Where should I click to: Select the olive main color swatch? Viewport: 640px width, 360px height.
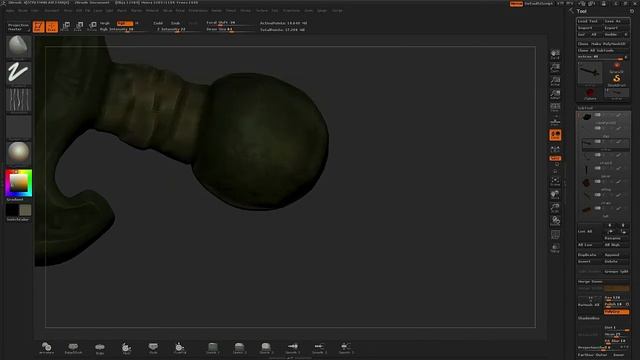click(25, 210)
